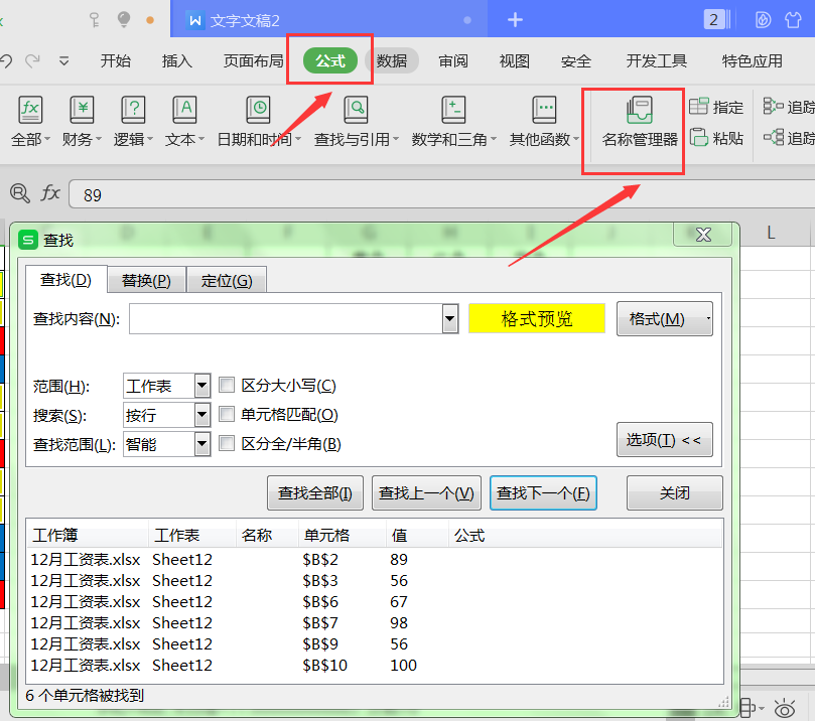This screenshot has width=815, height=721.
Task: Click column L header in the spreadsheet
Action: click(x=771, y=233)
